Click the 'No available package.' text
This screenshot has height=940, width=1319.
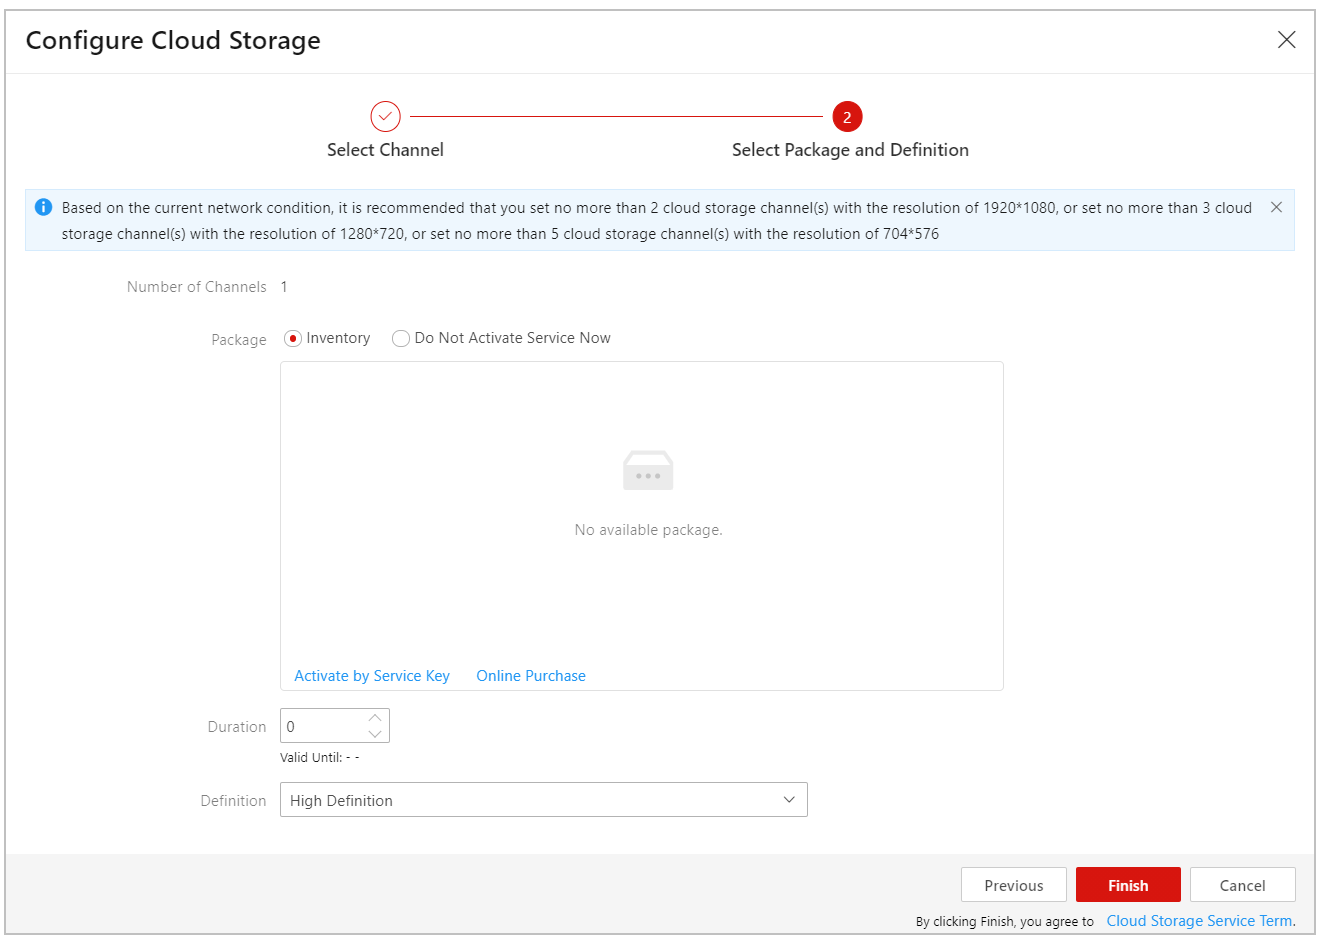click(648, 530)
